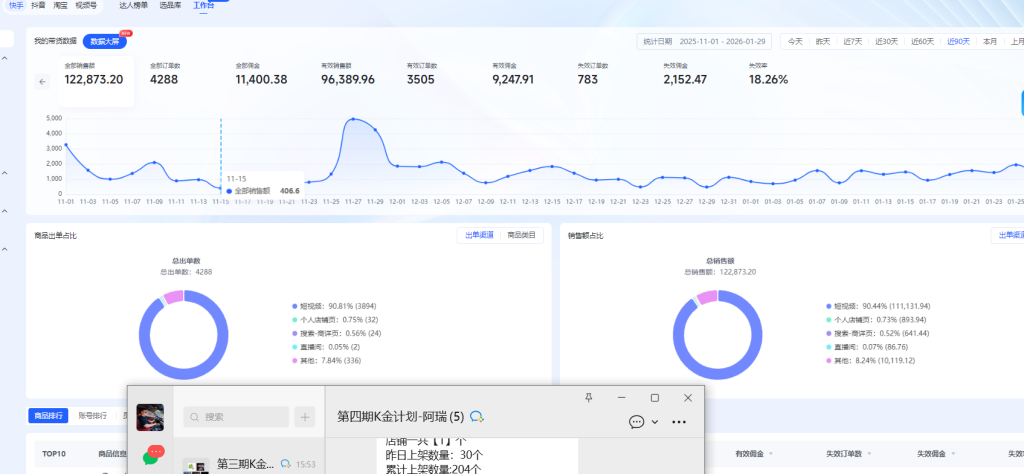The height and width of the screenshot is (474, 1024).
Task: Open the WeChat chats icon with red badge
Action: click(x=152, y=455)
